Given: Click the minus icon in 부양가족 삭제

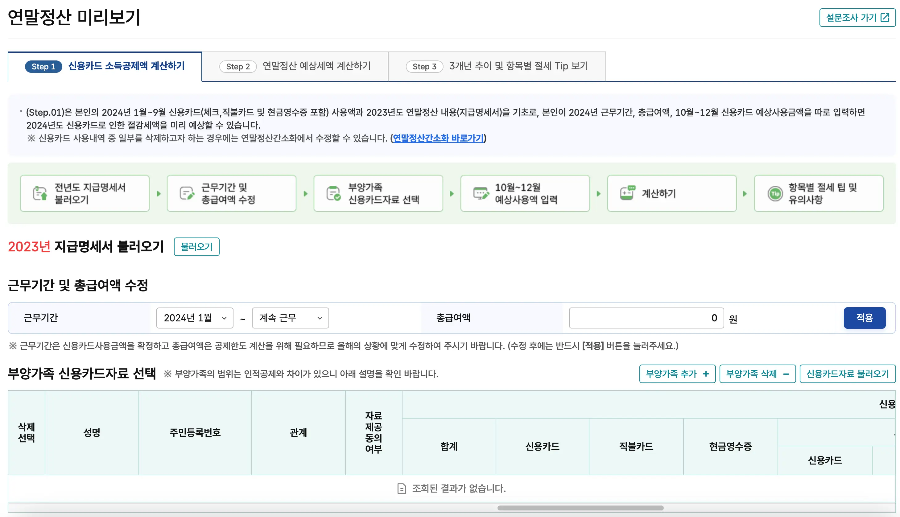Looking at the screenshot, I should [786, 374].
